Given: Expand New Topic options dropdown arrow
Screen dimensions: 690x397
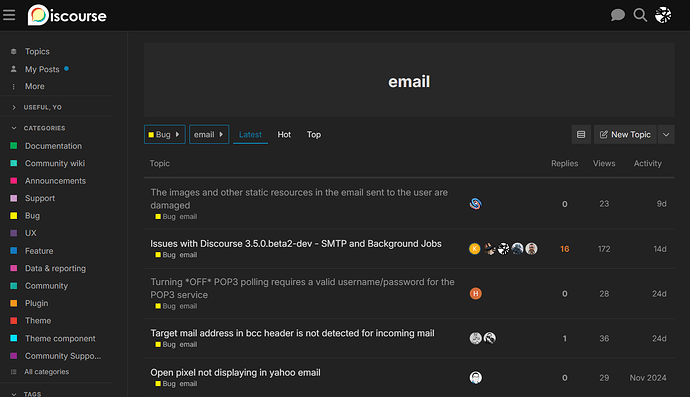Looking at the screenshot, I should pos(666,135).
